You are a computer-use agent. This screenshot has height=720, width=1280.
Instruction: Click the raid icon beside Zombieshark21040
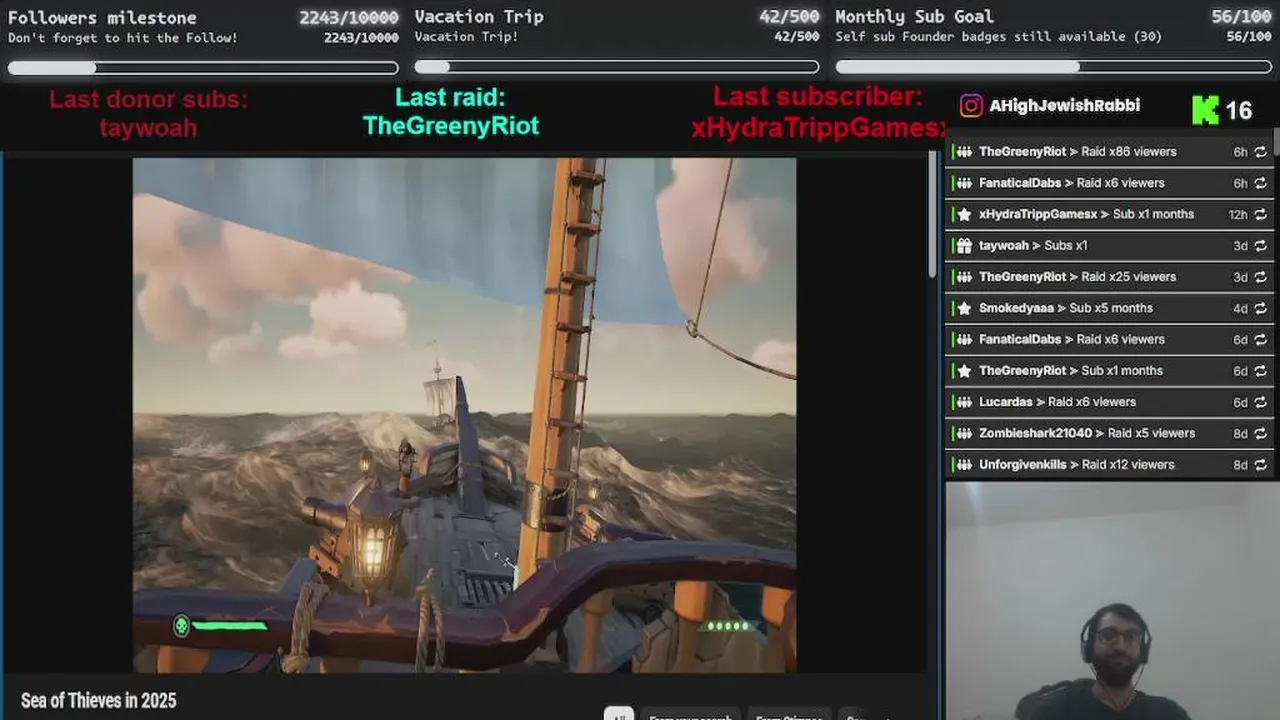(x=963, y=433)
